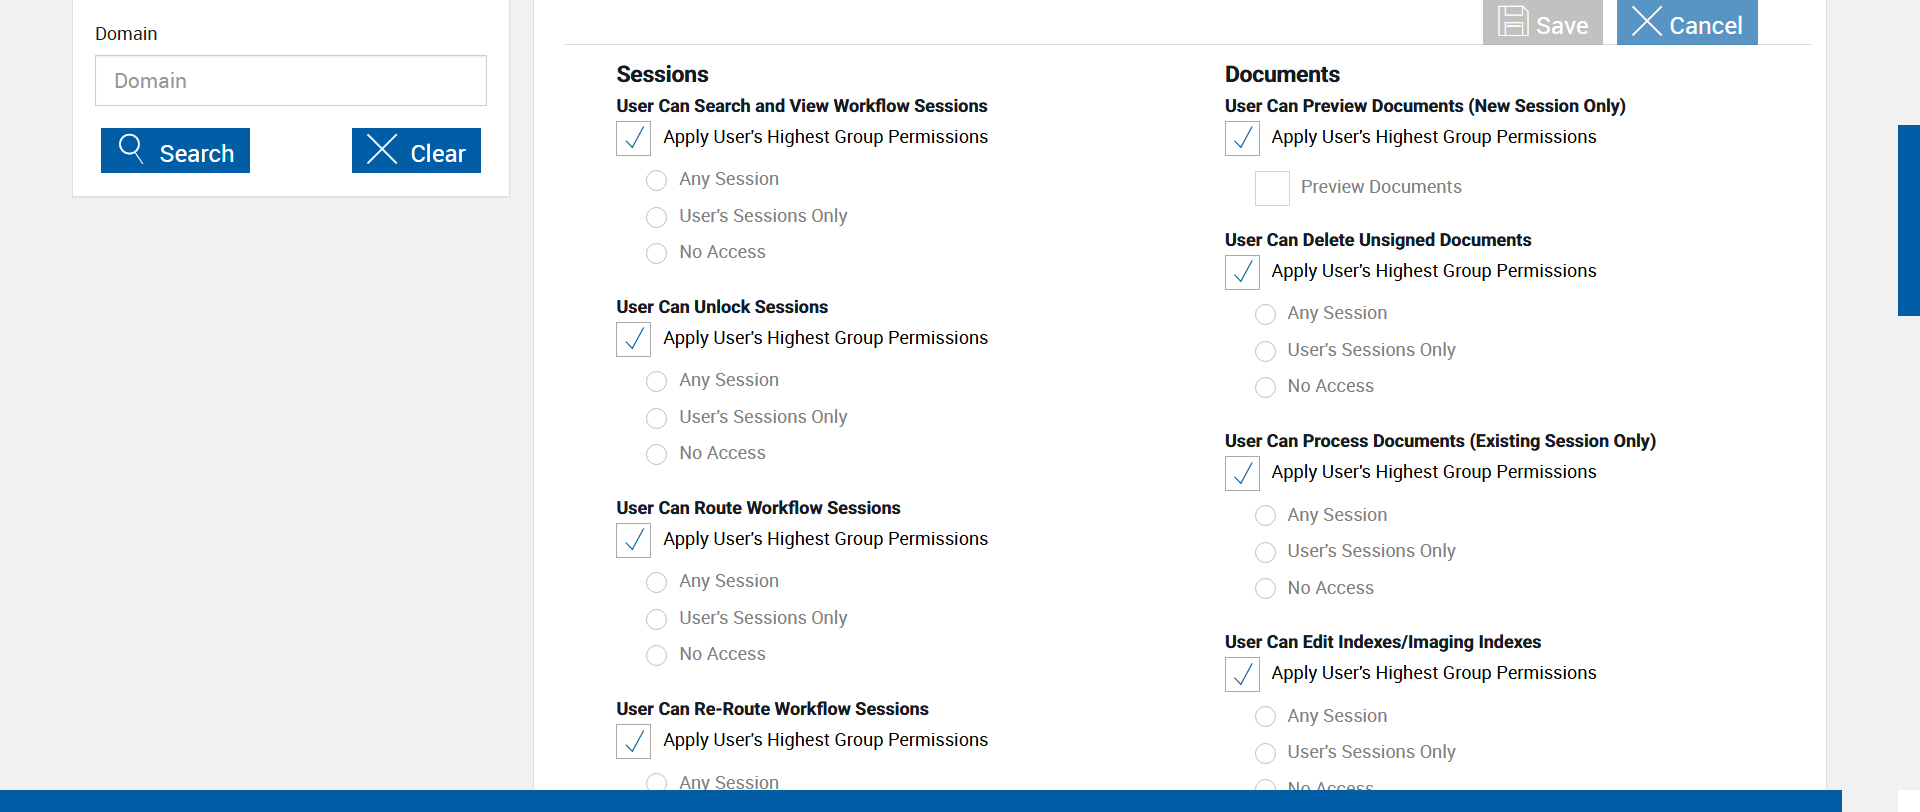Click the magnifier icon on Search button

point(131,149)
